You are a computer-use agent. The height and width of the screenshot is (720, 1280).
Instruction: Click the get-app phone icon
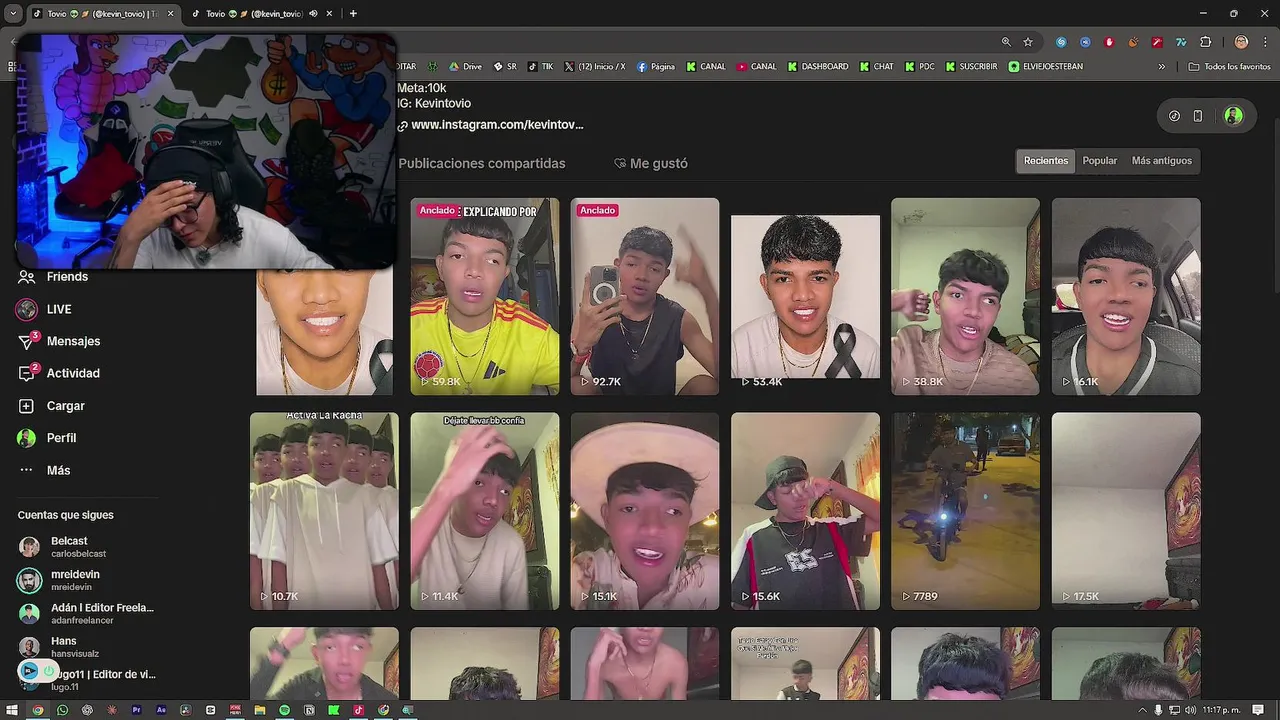point(1198,116)
